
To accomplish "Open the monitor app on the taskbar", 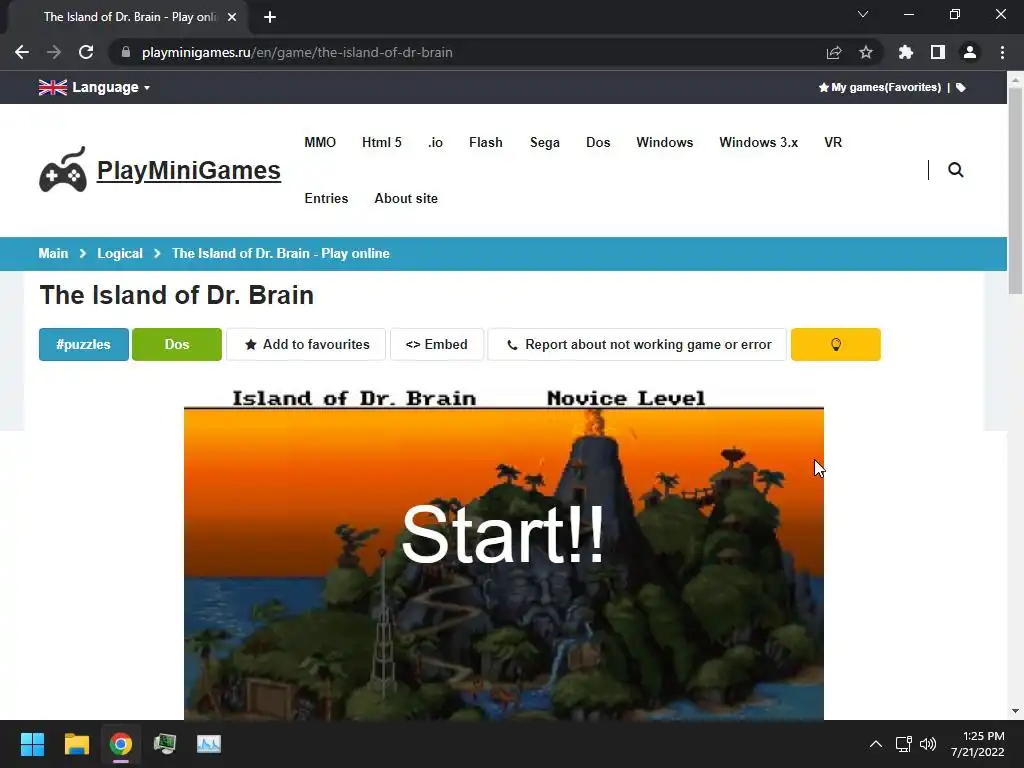I will [165, 744].
